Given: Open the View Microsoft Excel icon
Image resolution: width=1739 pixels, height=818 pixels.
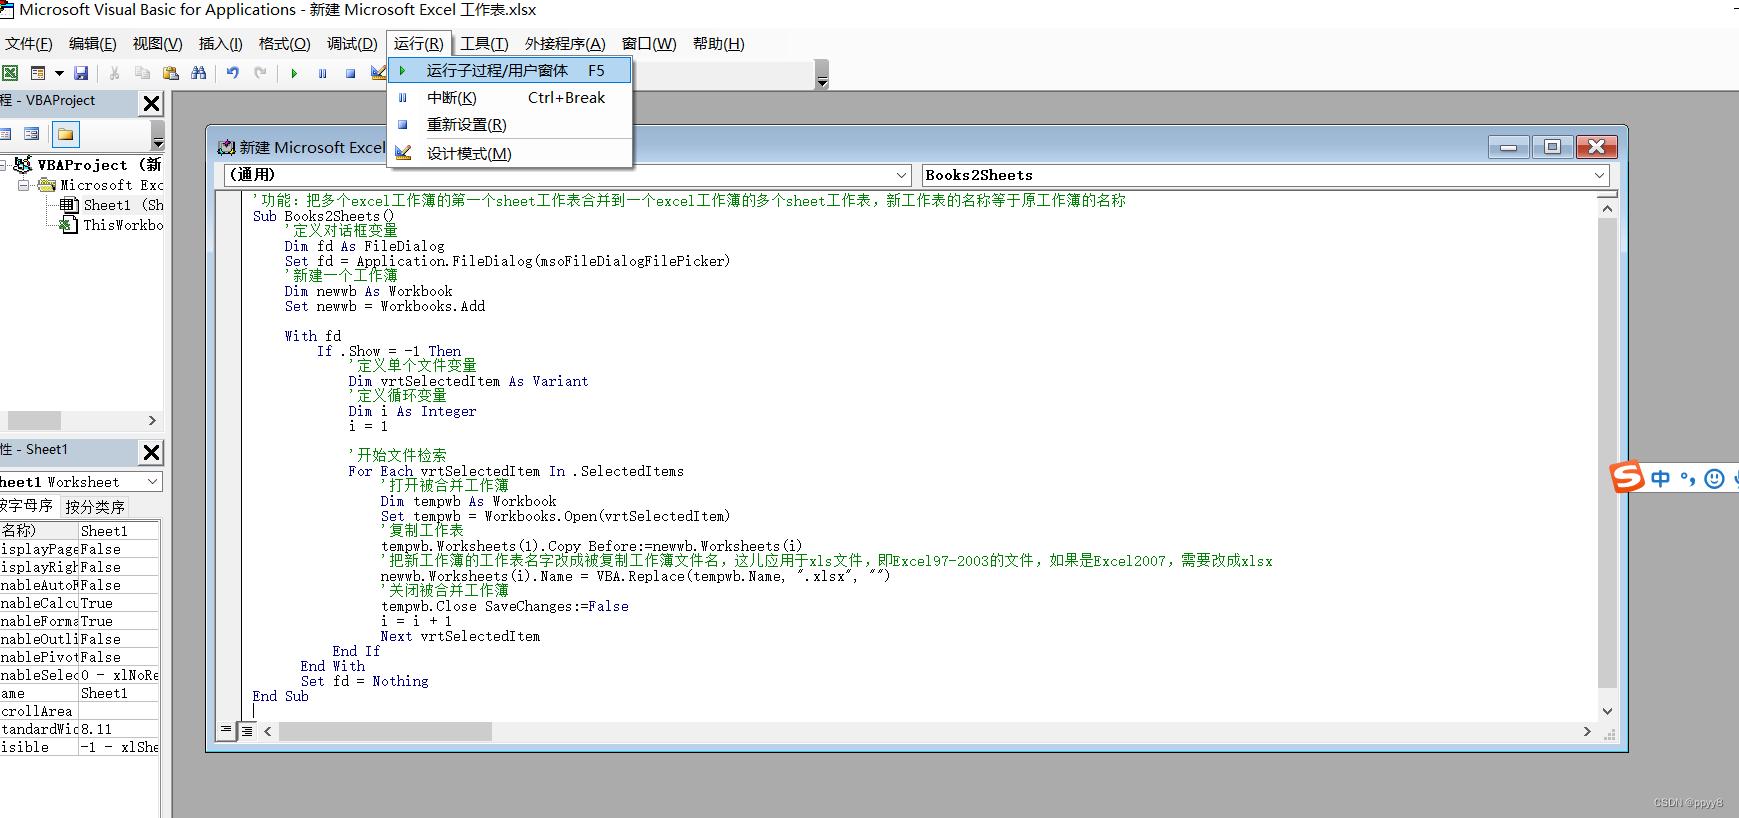Looking at the screenshot, I should coord(10,73).
